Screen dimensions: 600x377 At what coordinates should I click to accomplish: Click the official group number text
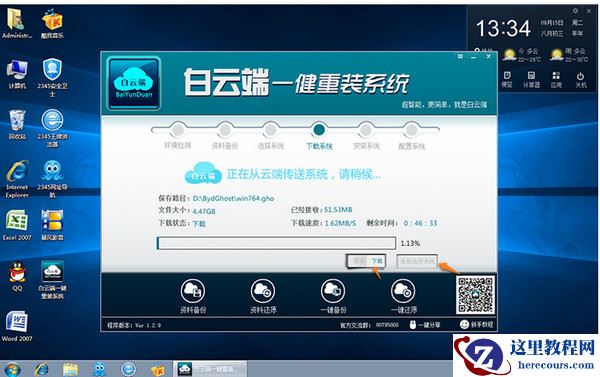(369, 325)
